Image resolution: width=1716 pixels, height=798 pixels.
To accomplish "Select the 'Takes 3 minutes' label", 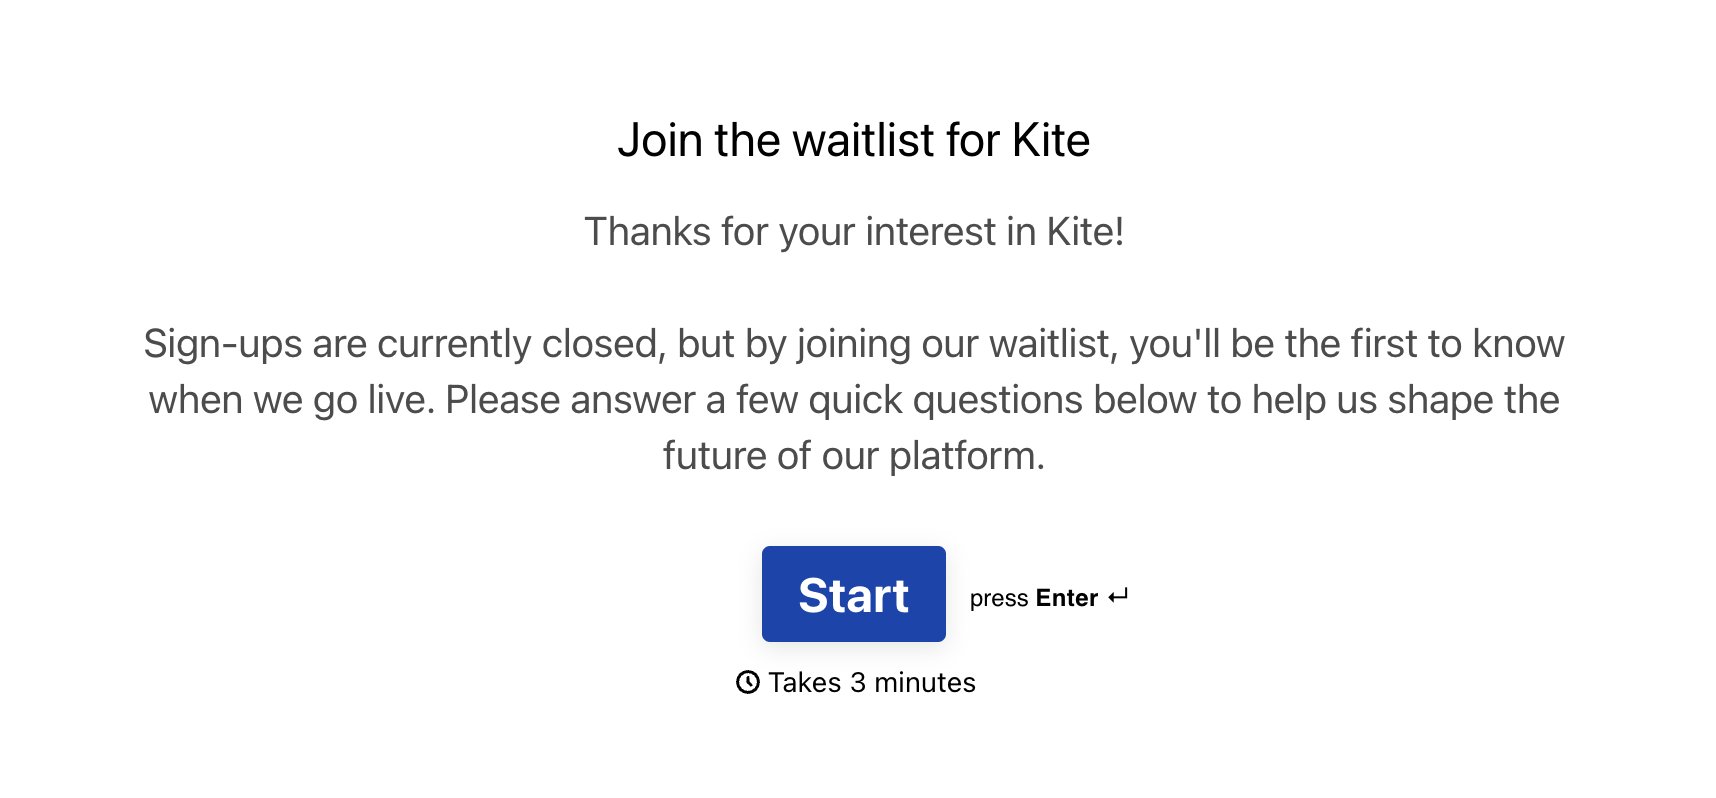I will click(872, 682).
